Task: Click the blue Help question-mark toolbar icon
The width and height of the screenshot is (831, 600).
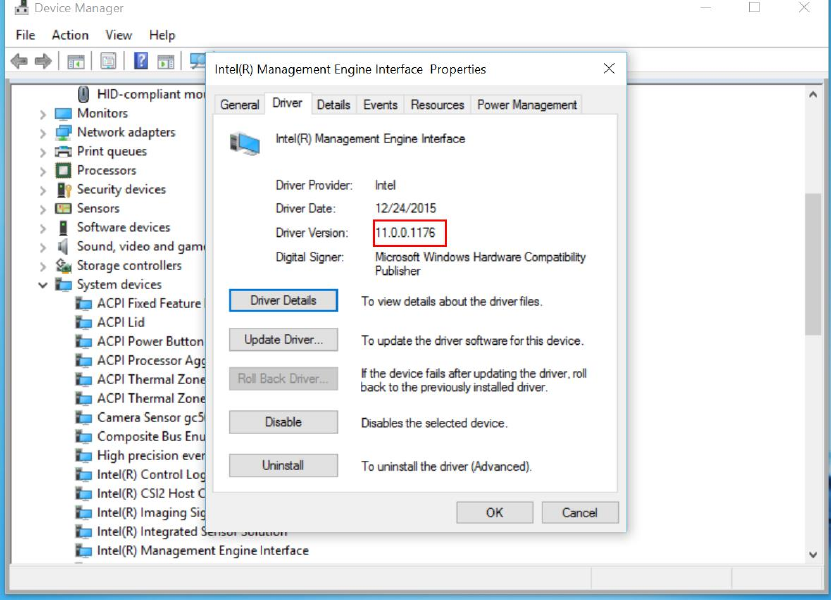Action: click(141, 61)
